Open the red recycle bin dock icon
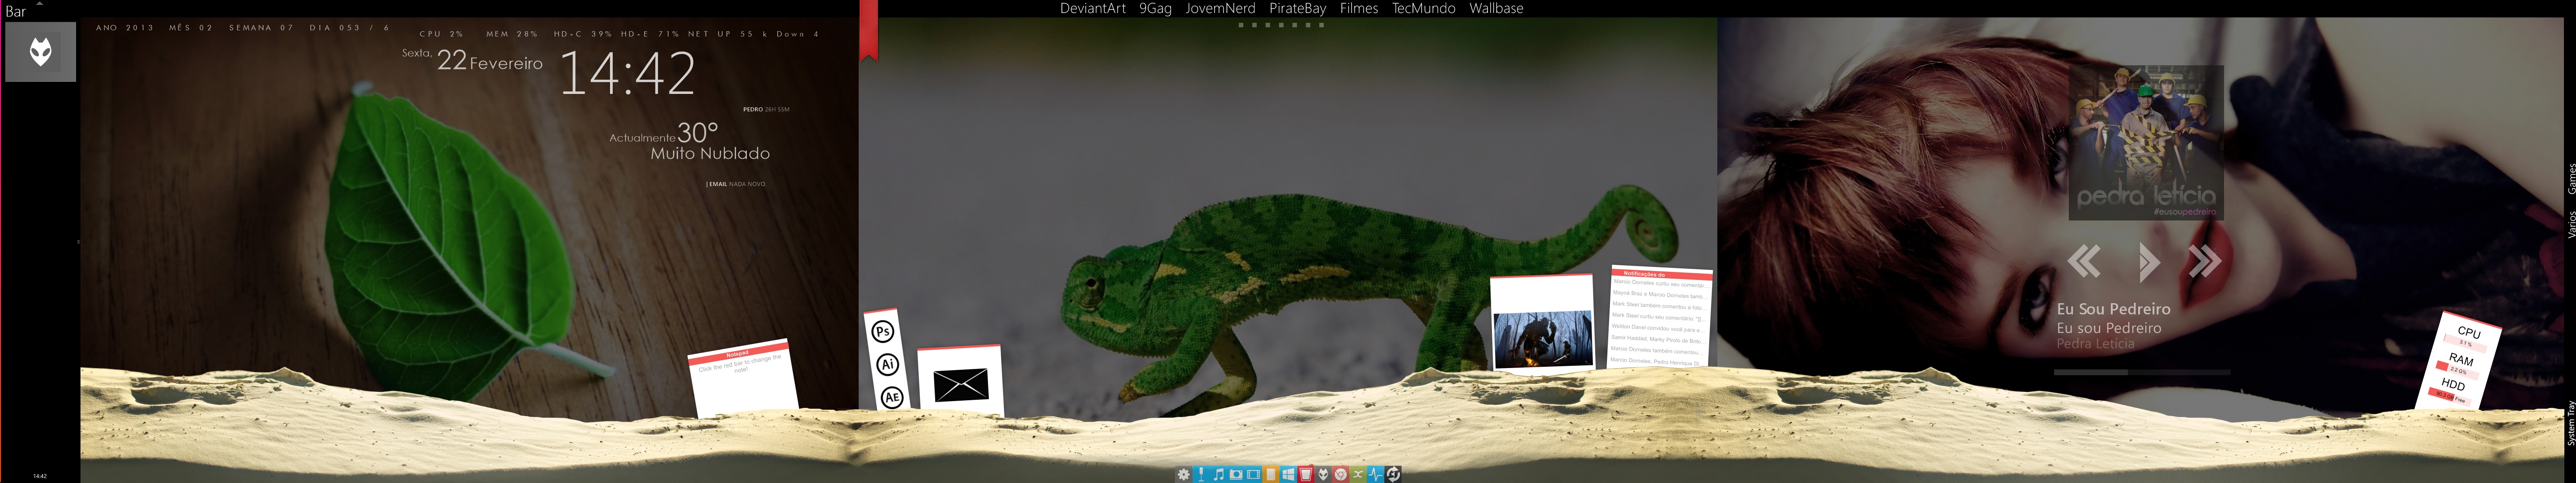The image size is (2576, 483). 1306,474
